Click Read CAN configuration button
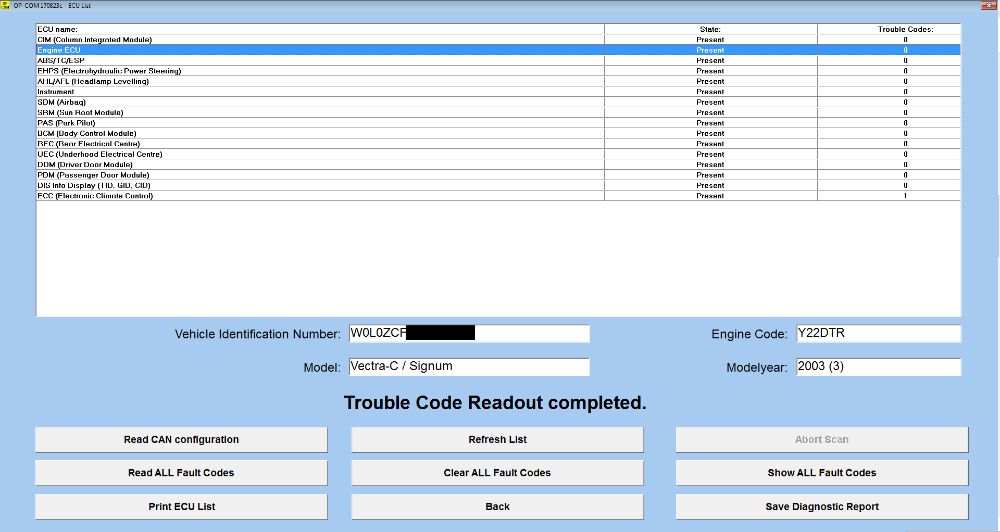Viewport: 1000px width, 532px height. (x=181, y=440)
